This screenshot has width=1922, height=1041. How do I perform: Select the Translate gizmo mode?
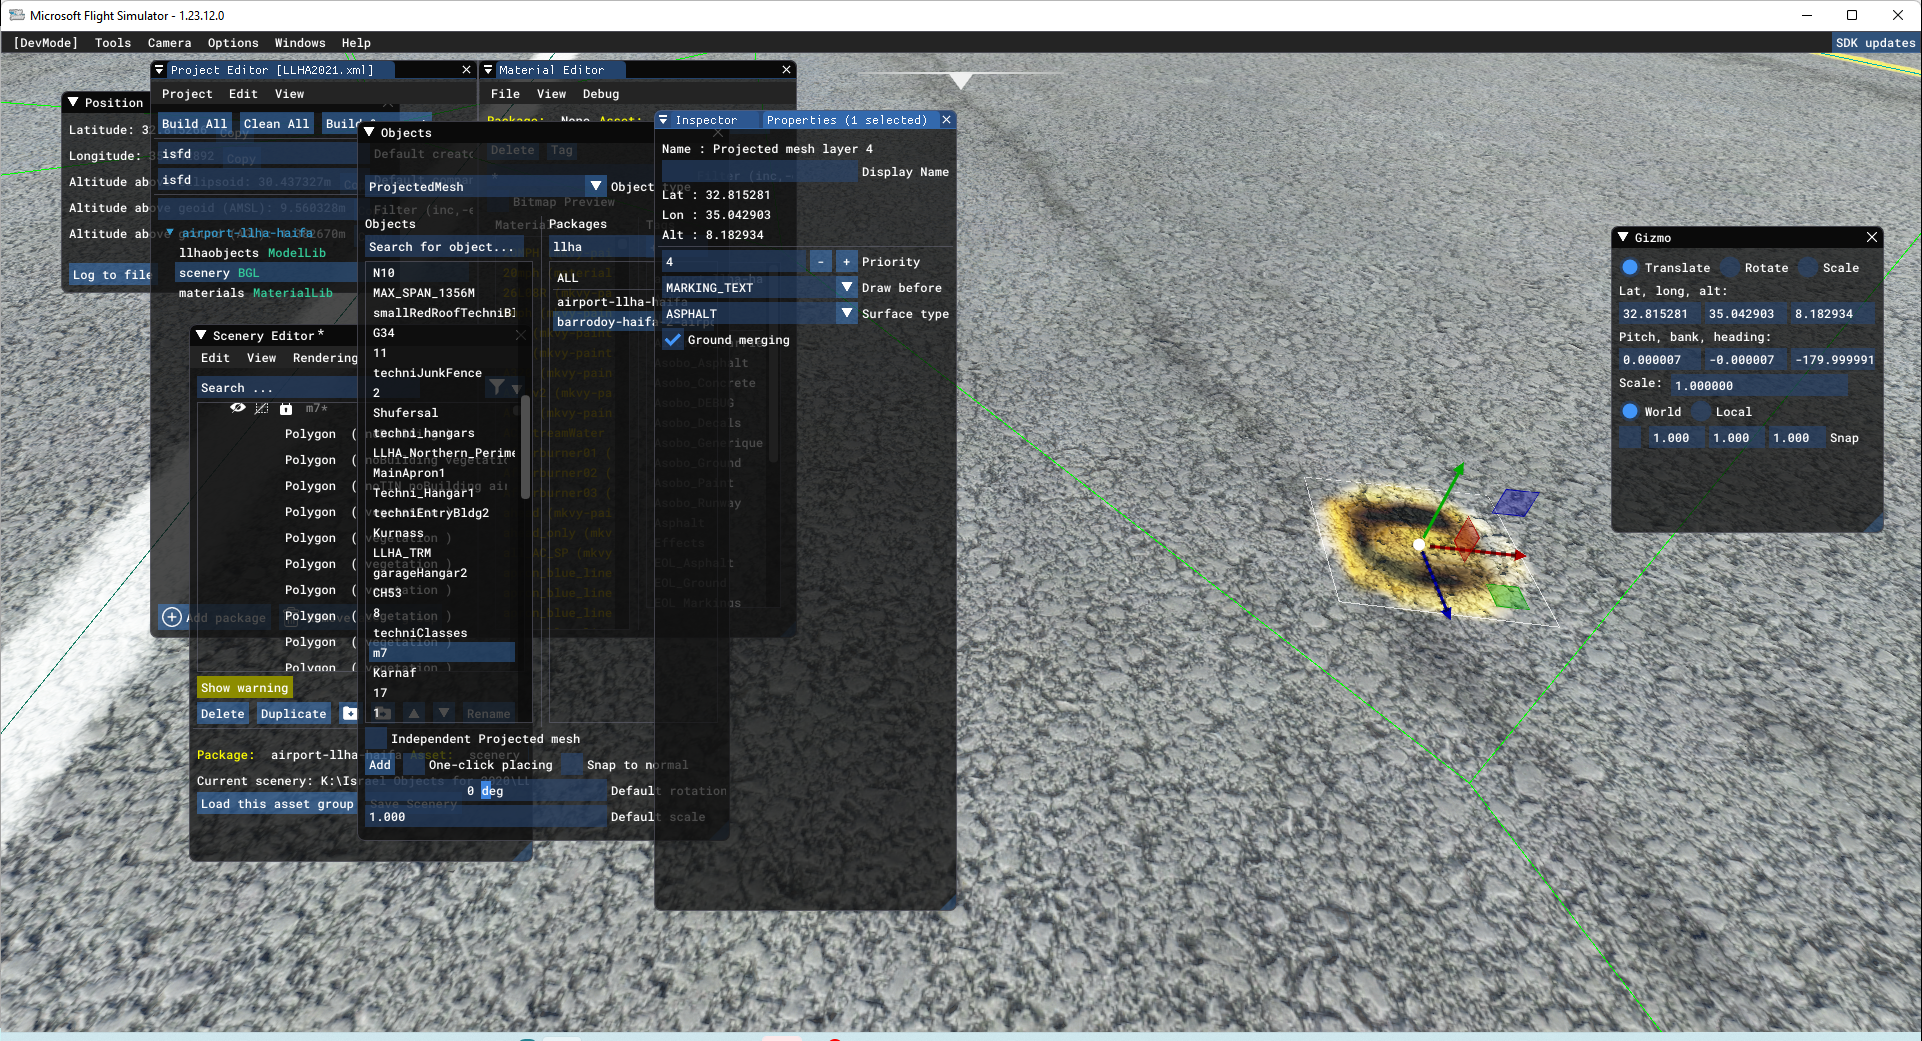pyautogui.click(x=1630, y=268)
